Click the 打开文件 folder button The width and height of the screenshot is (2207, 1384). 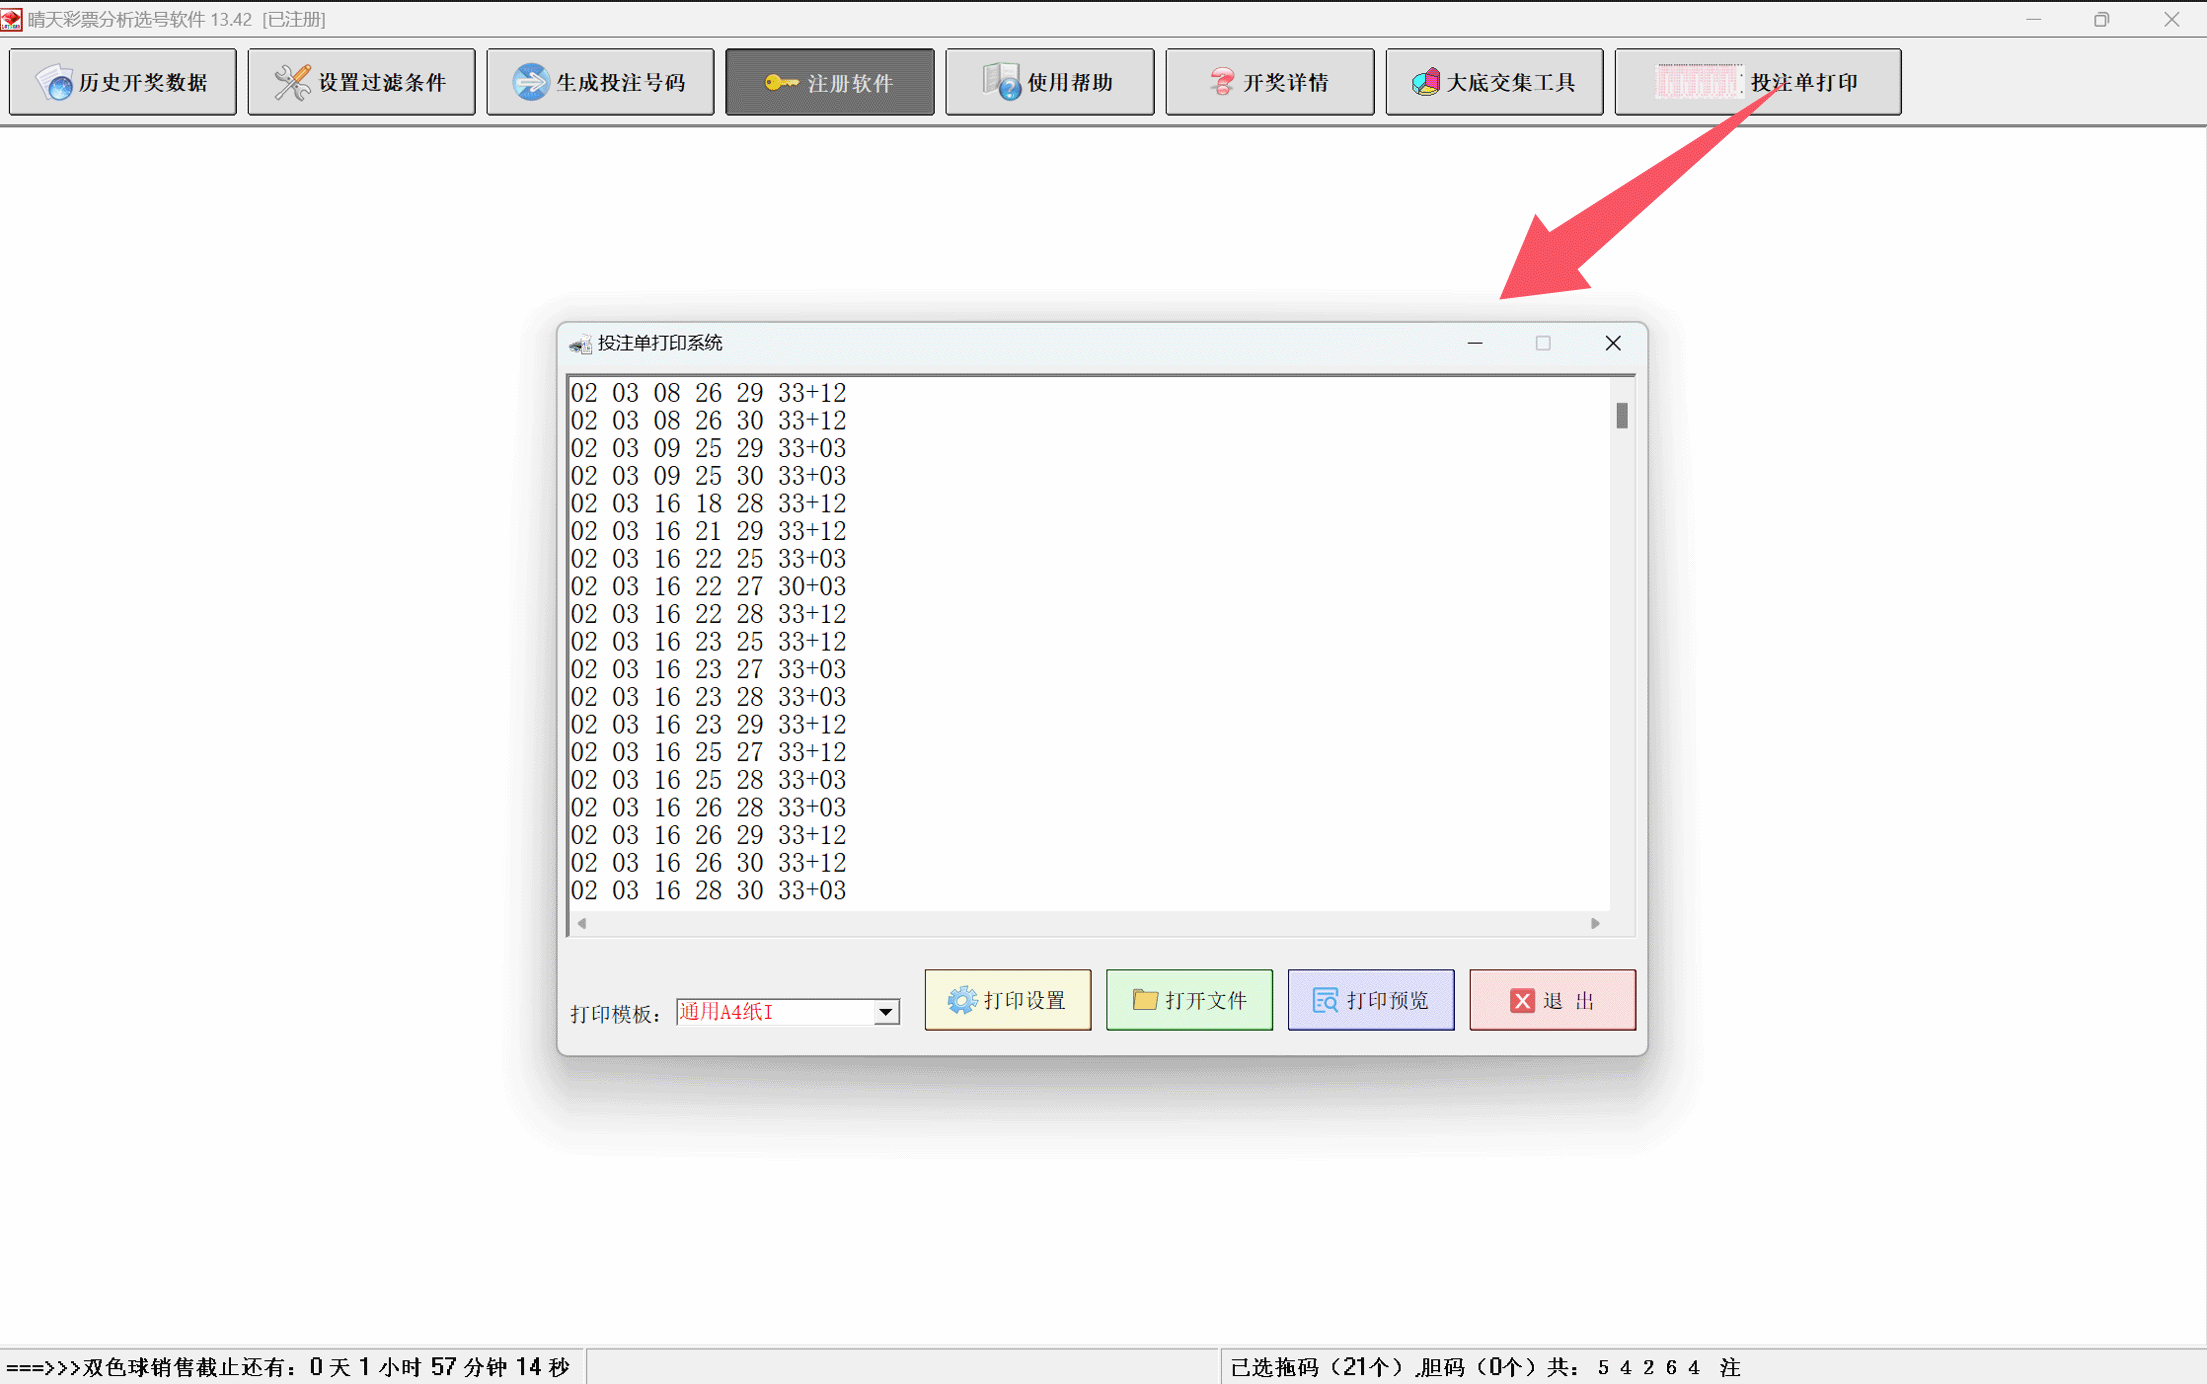pyautogui.click(x=1189, y=1000)
